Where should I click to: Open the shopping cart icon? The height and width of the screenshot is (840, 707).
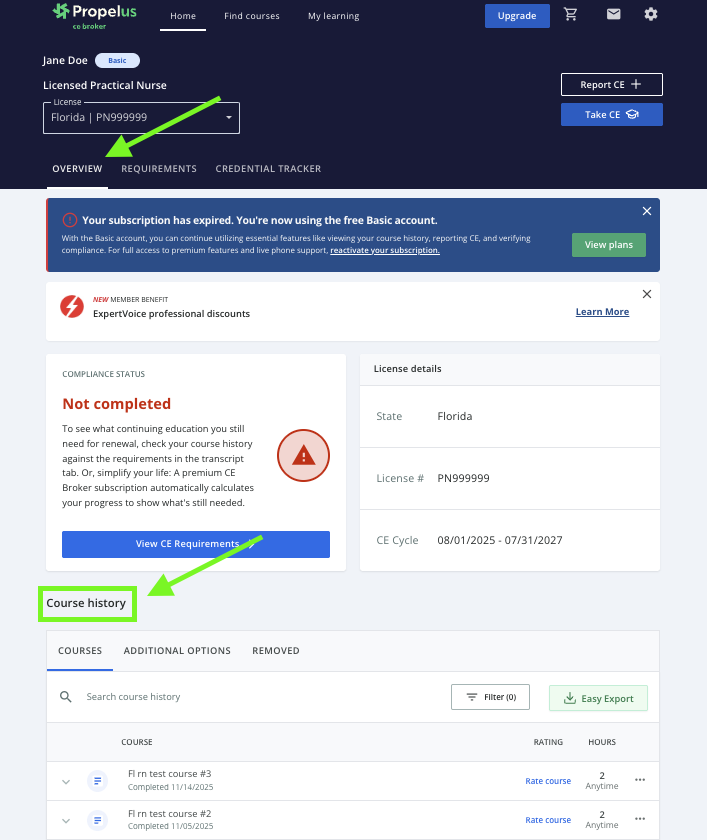pyautogui.click(x=571, y=15)
